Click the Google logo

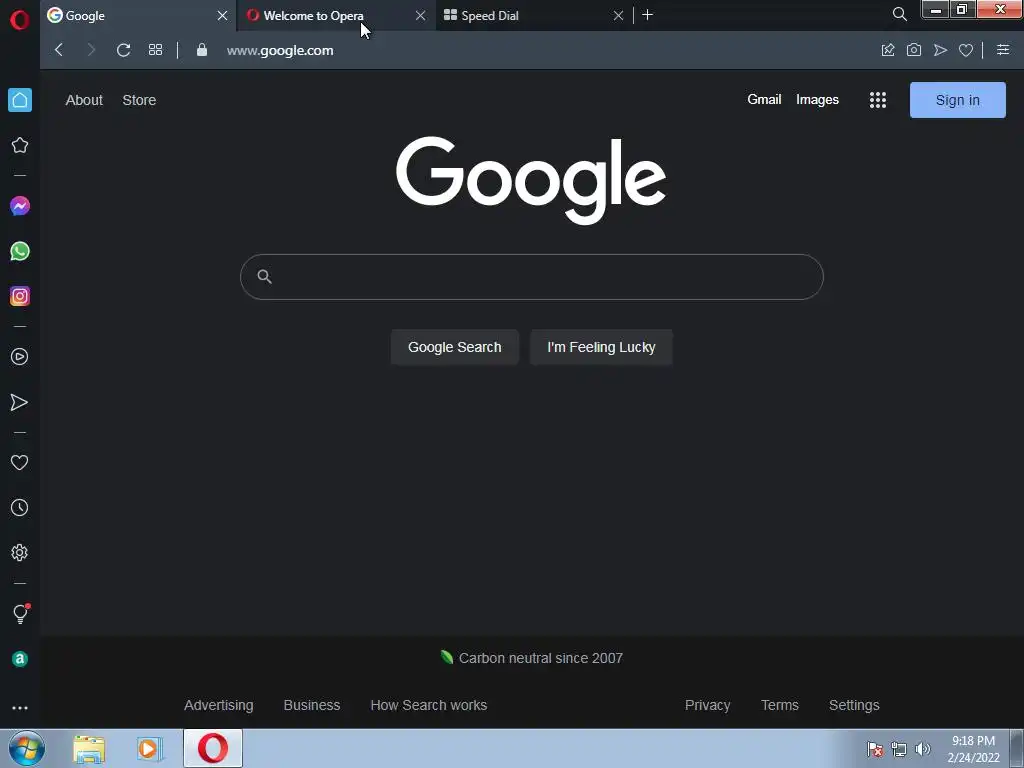pos(531,181)
